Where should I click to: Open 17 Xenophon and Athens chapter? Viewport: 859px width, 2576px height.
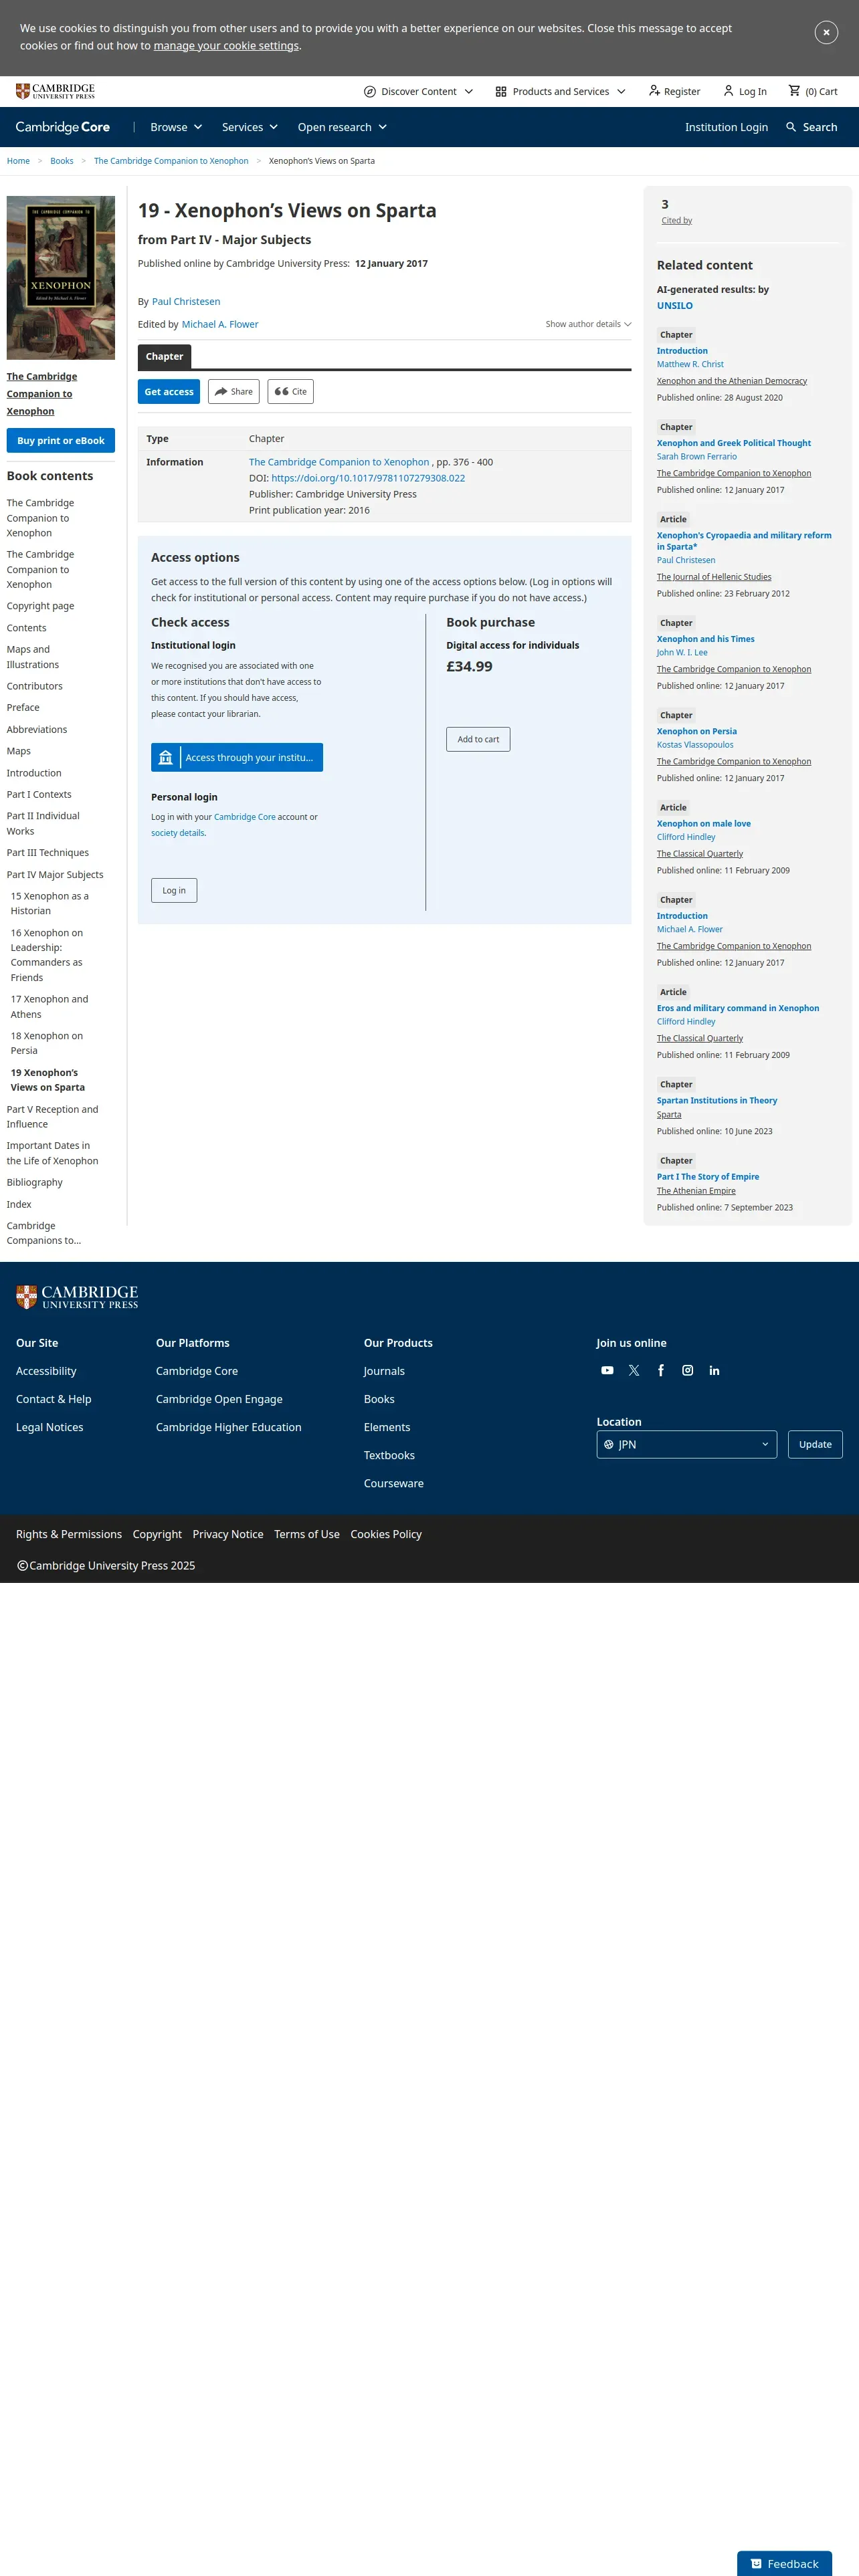point(50,1007)
